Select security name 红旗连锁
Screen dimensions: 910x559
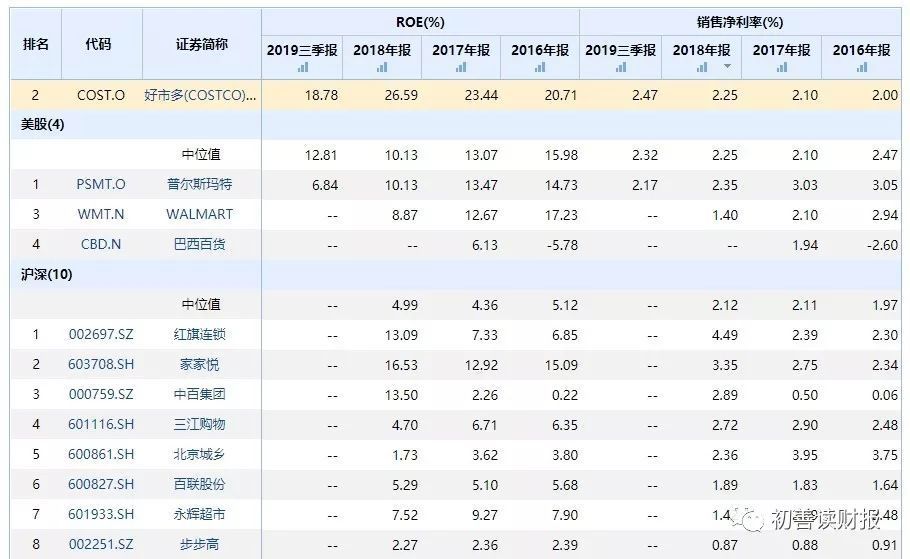(x=200, y=334)
